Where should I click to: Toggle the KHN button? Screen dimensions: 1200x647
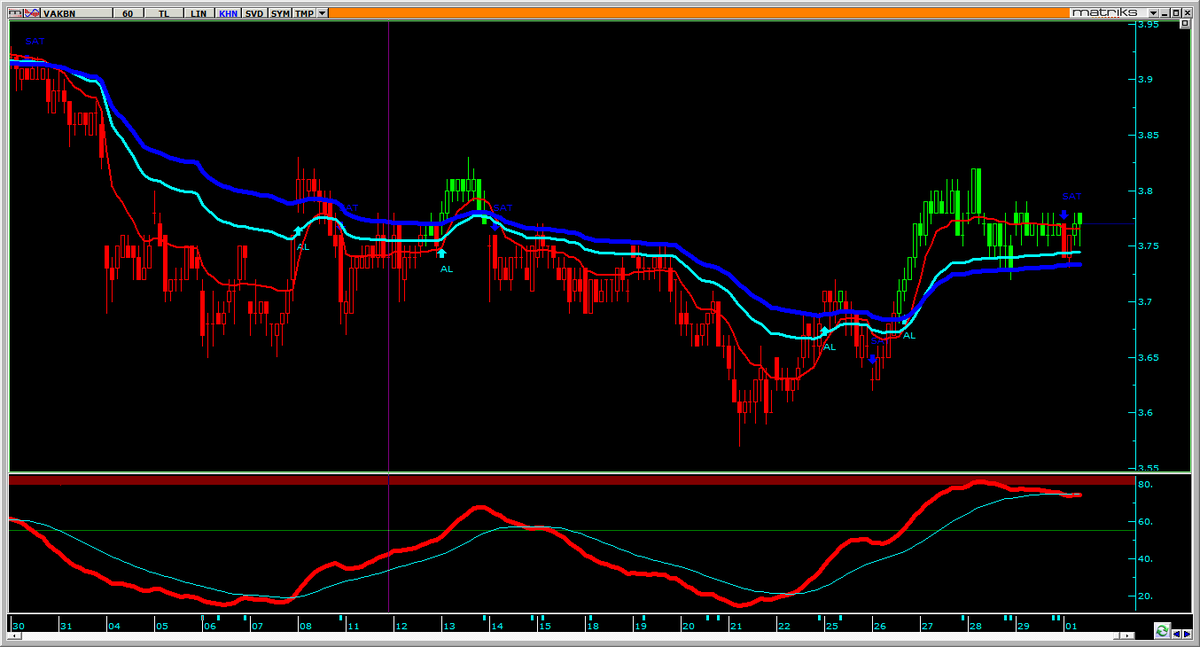point(228,13)
